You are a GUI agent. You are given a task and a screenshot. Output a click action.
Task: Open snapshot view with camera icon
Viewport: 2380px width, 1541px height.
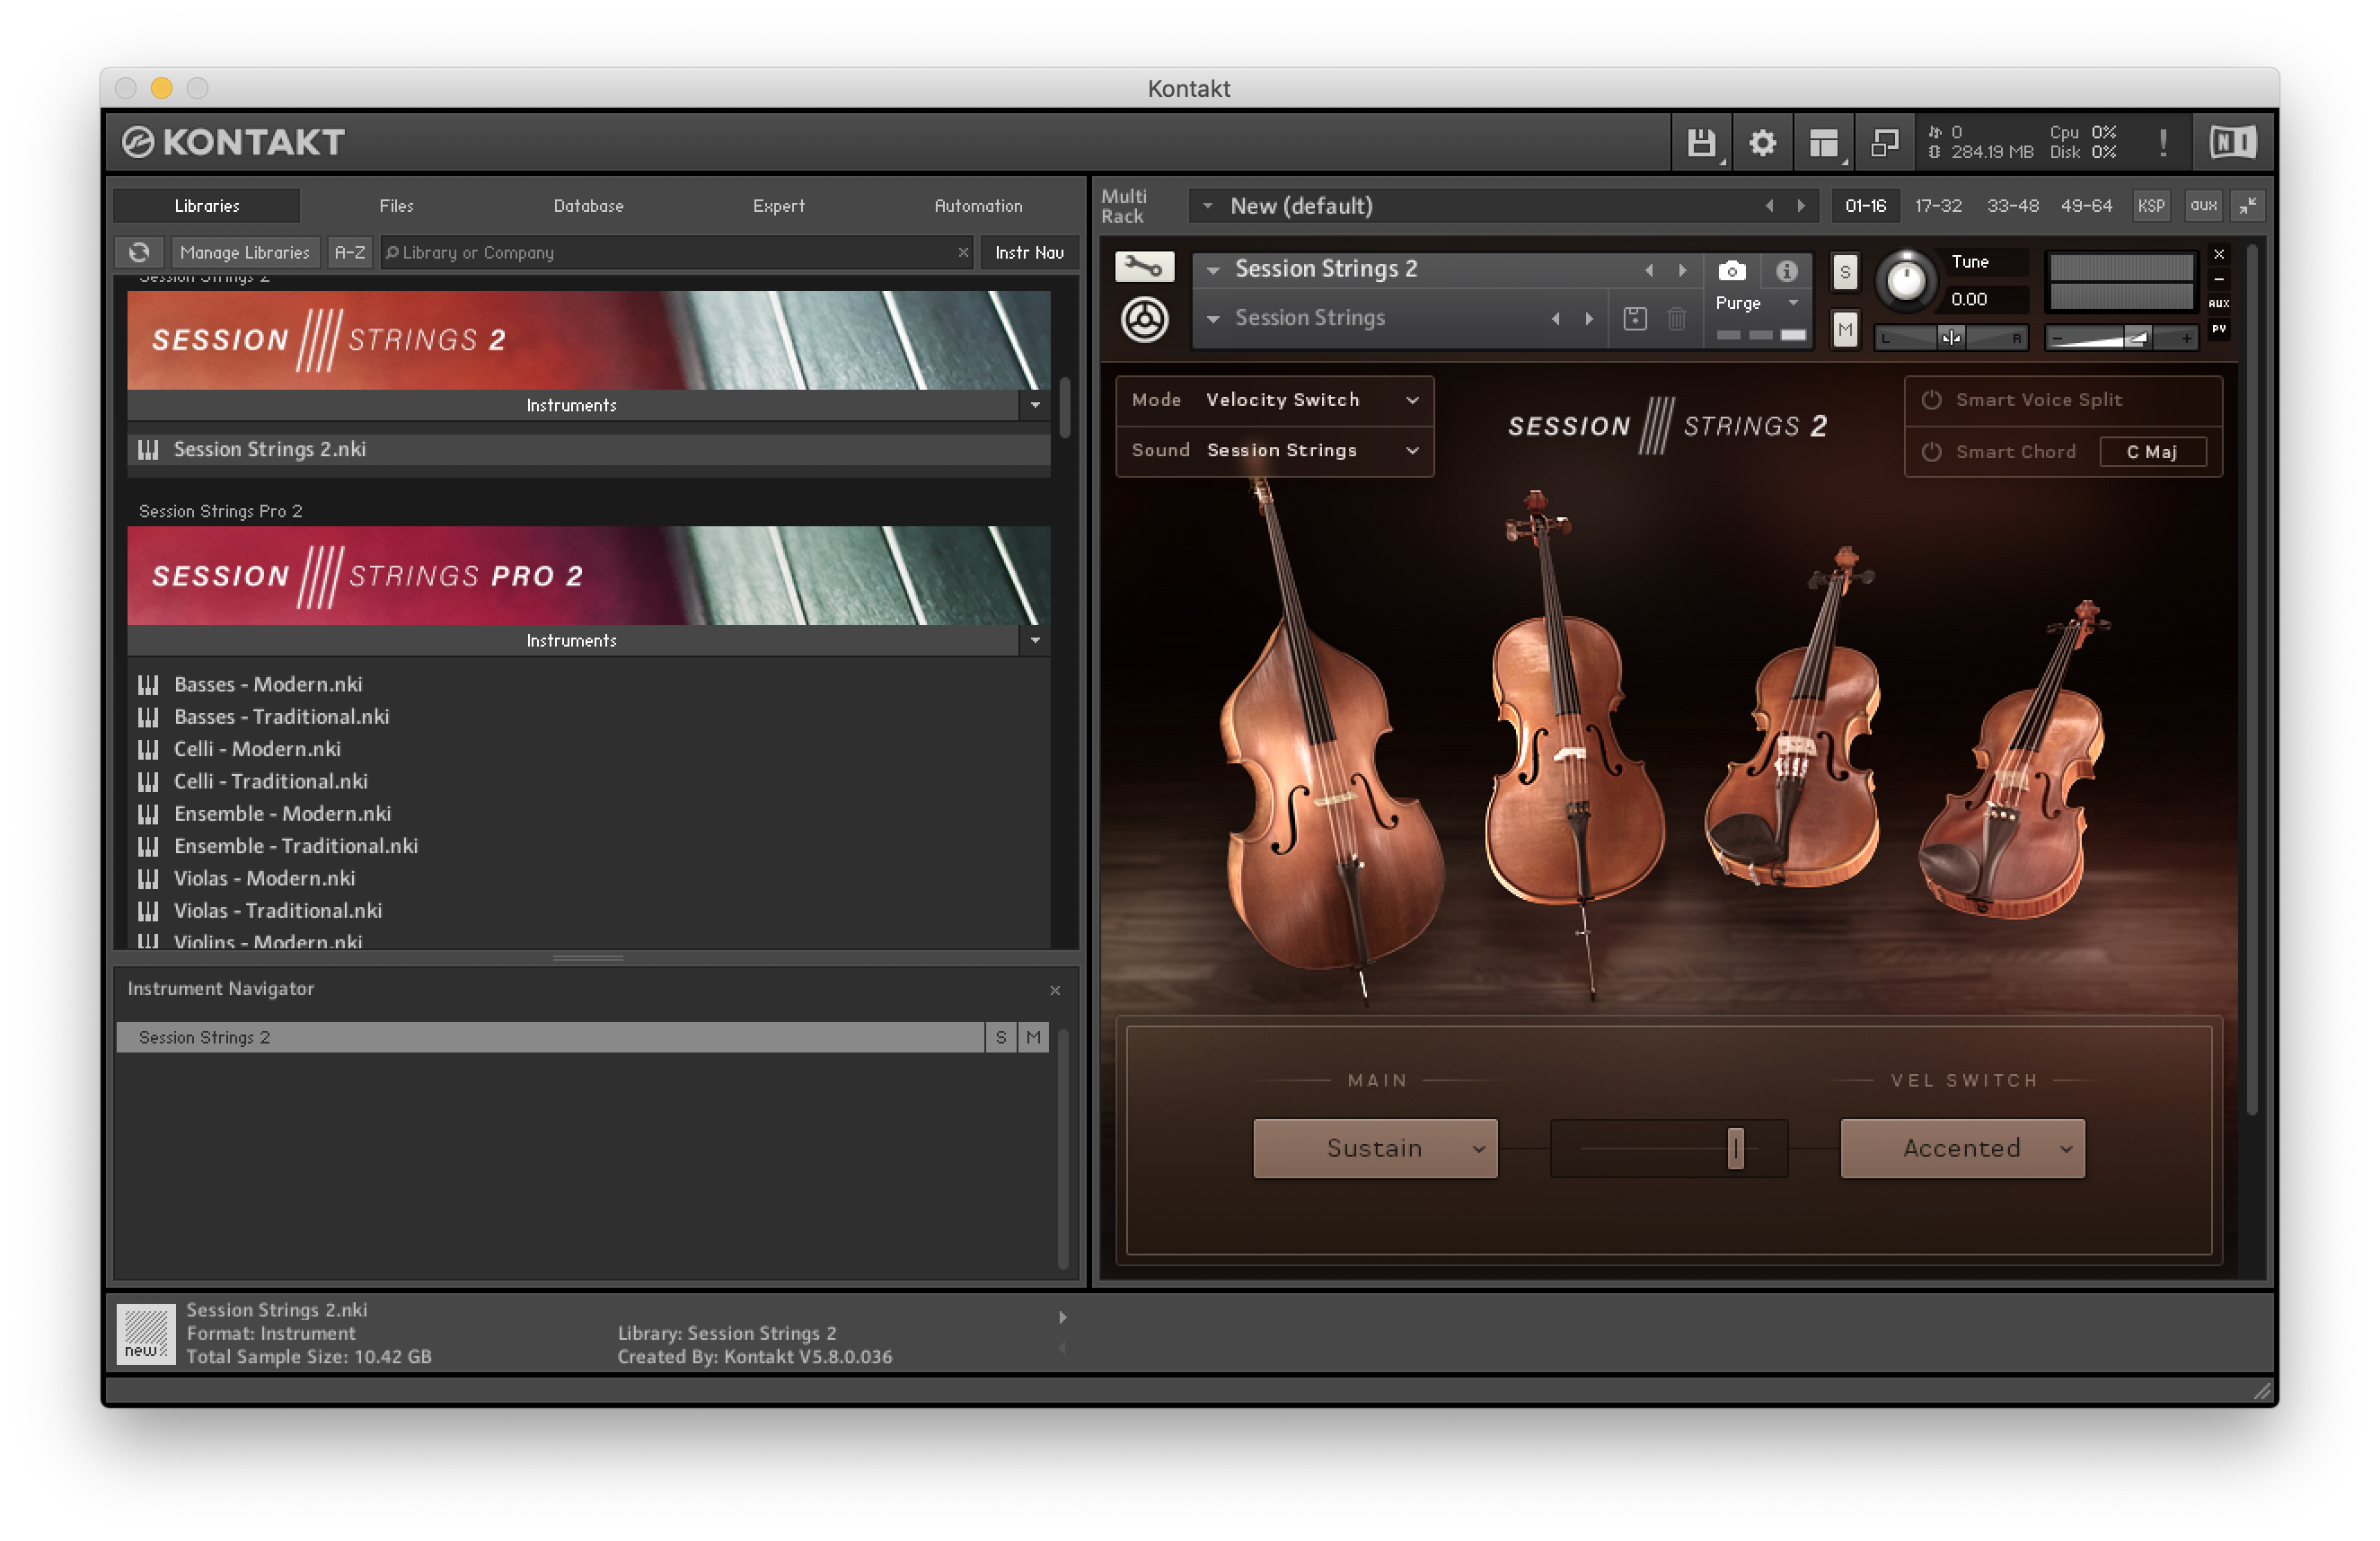tap(1731, 270)
